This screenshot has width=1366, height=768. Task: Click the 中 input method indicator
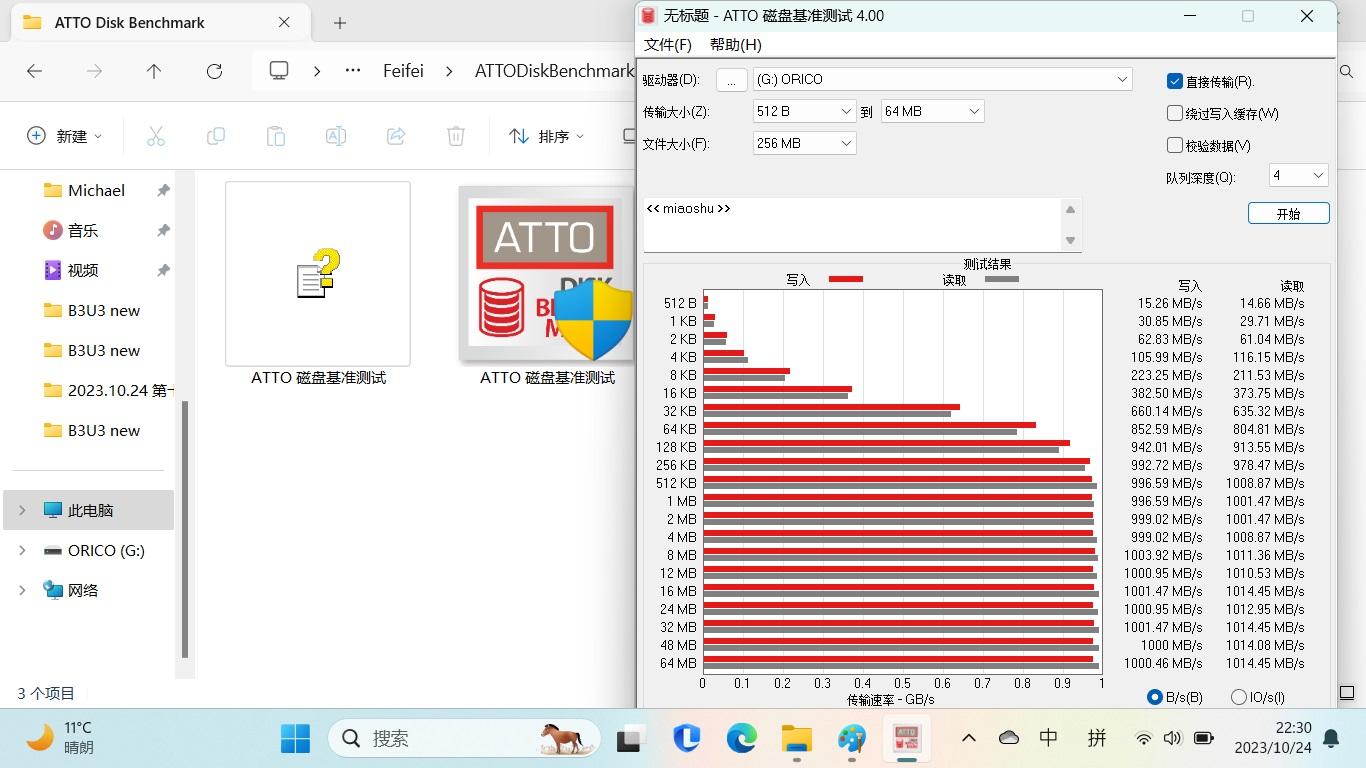click(x=1049, y=739)
